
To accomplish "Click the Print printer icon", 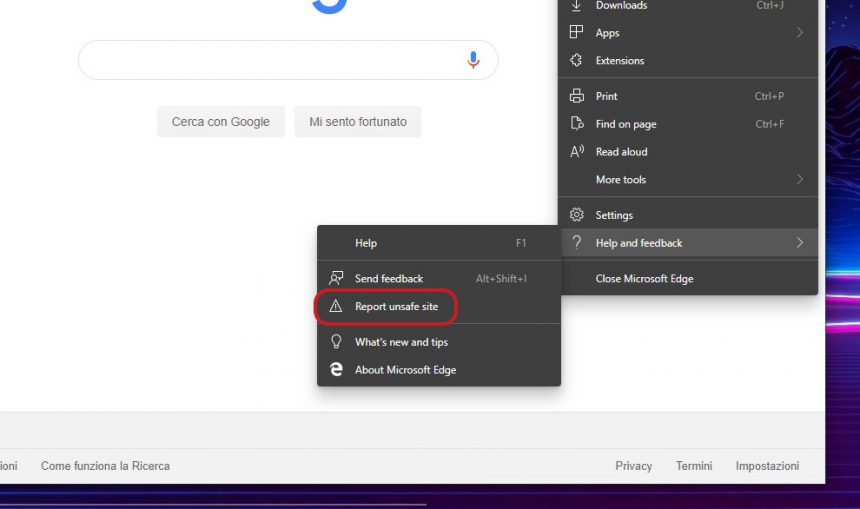I will pyautogui.click(x=576, y=96).
